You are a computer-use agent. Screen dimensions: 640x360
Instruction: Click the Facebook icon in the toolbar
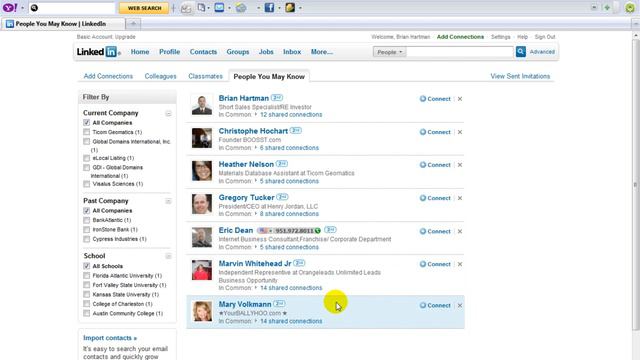click(269, 8)
